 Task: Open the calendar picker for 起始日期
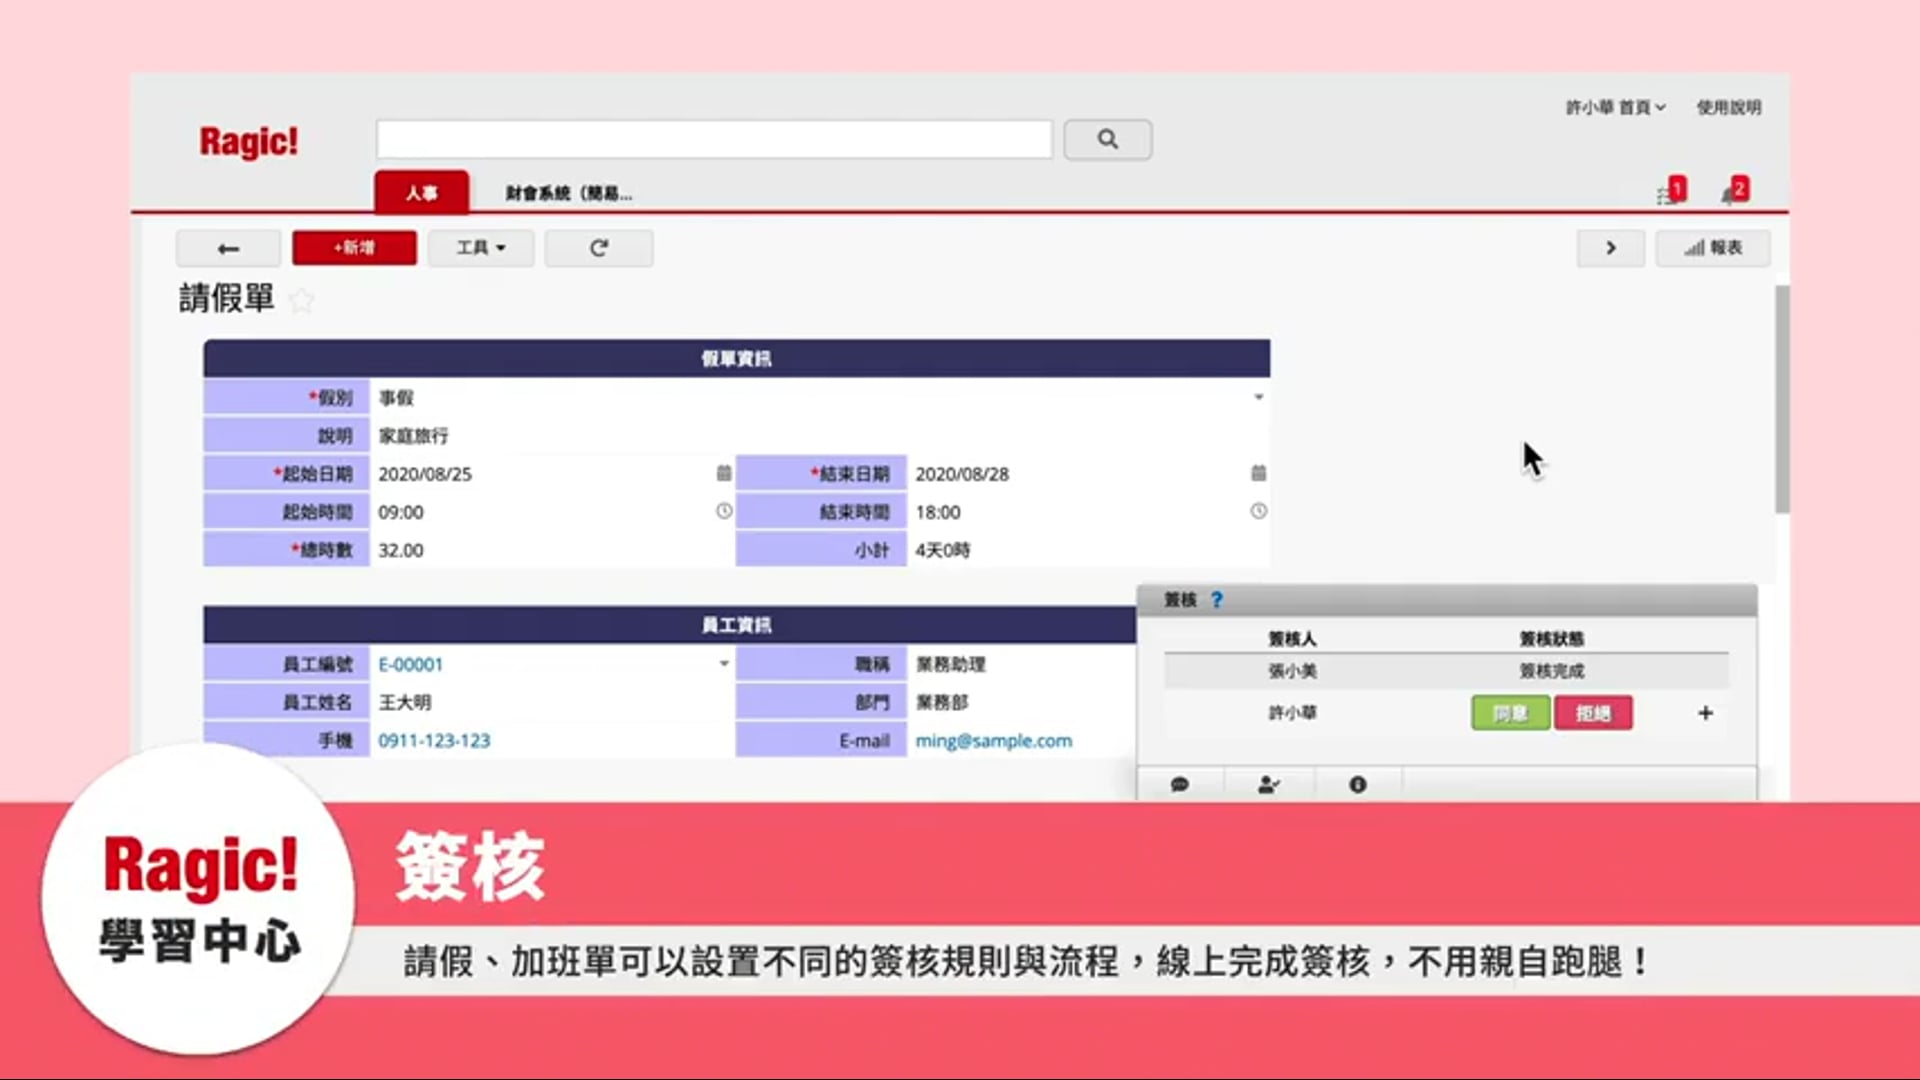click(x=724, y=473)
